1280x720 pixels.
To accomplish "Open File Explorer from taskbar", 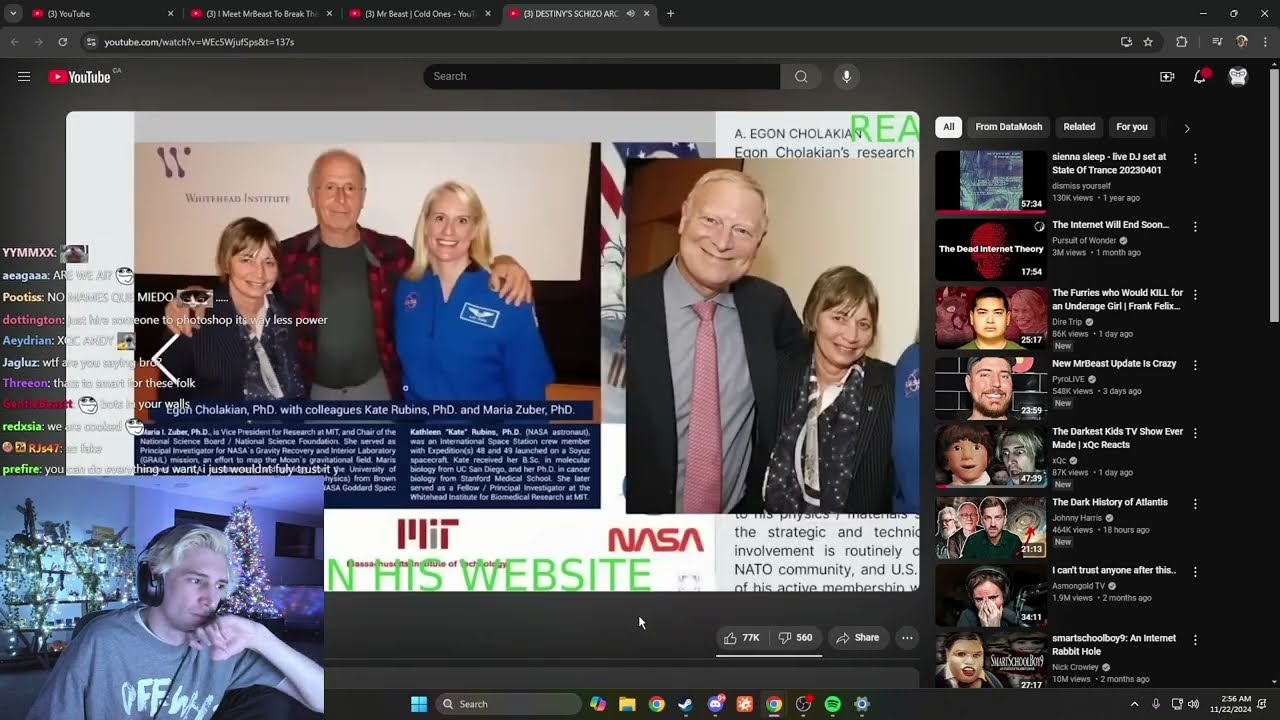I will pos(627,704).
